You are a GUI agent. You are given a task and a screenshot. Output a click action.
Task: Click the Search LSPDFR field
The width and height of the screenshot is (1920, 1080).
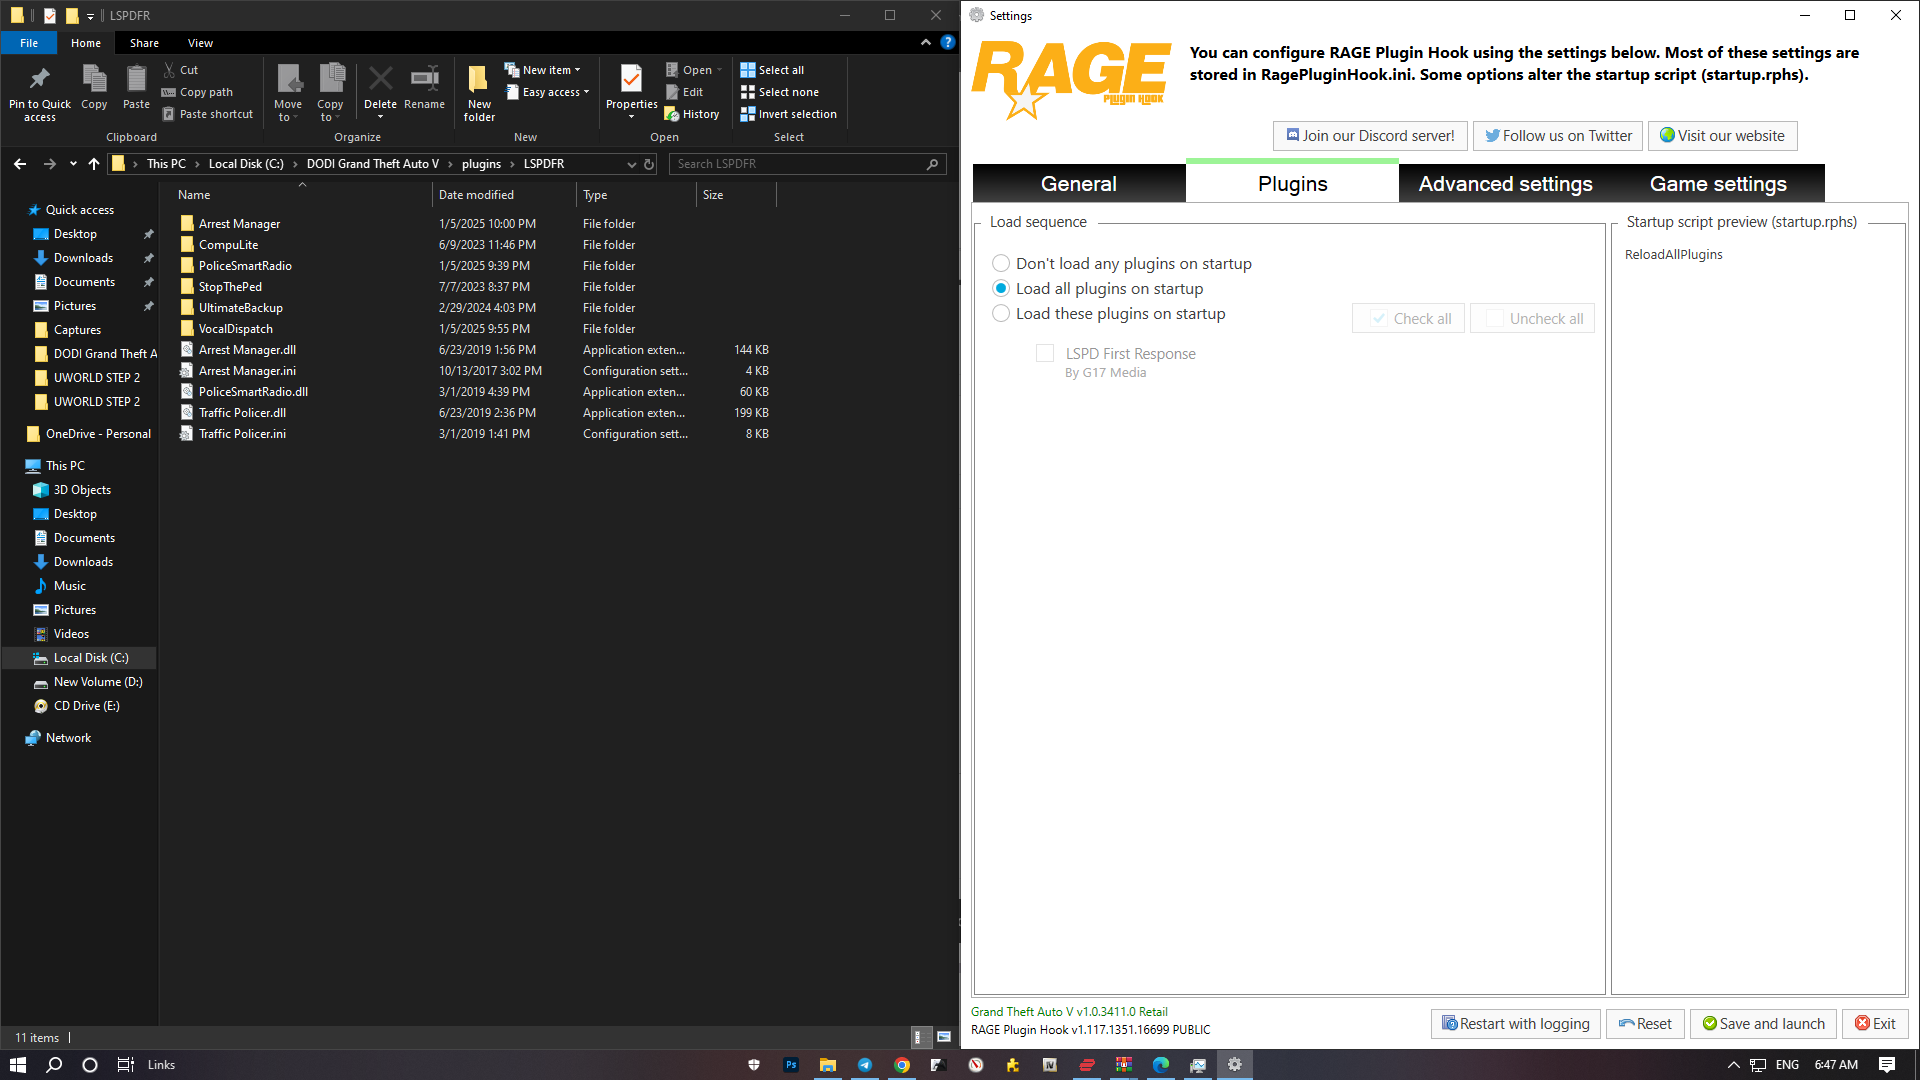[x=807, y=164]
